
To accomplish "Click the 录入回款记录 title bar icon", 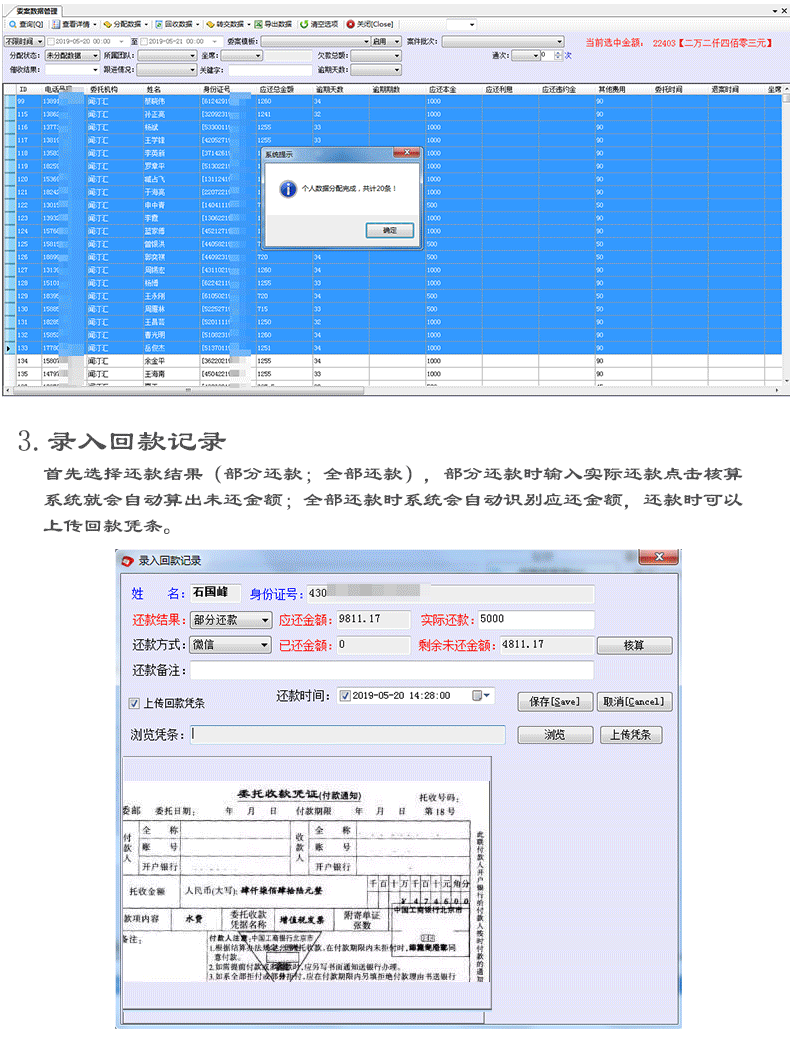I will pyautogui.click(x=128, y=560).
